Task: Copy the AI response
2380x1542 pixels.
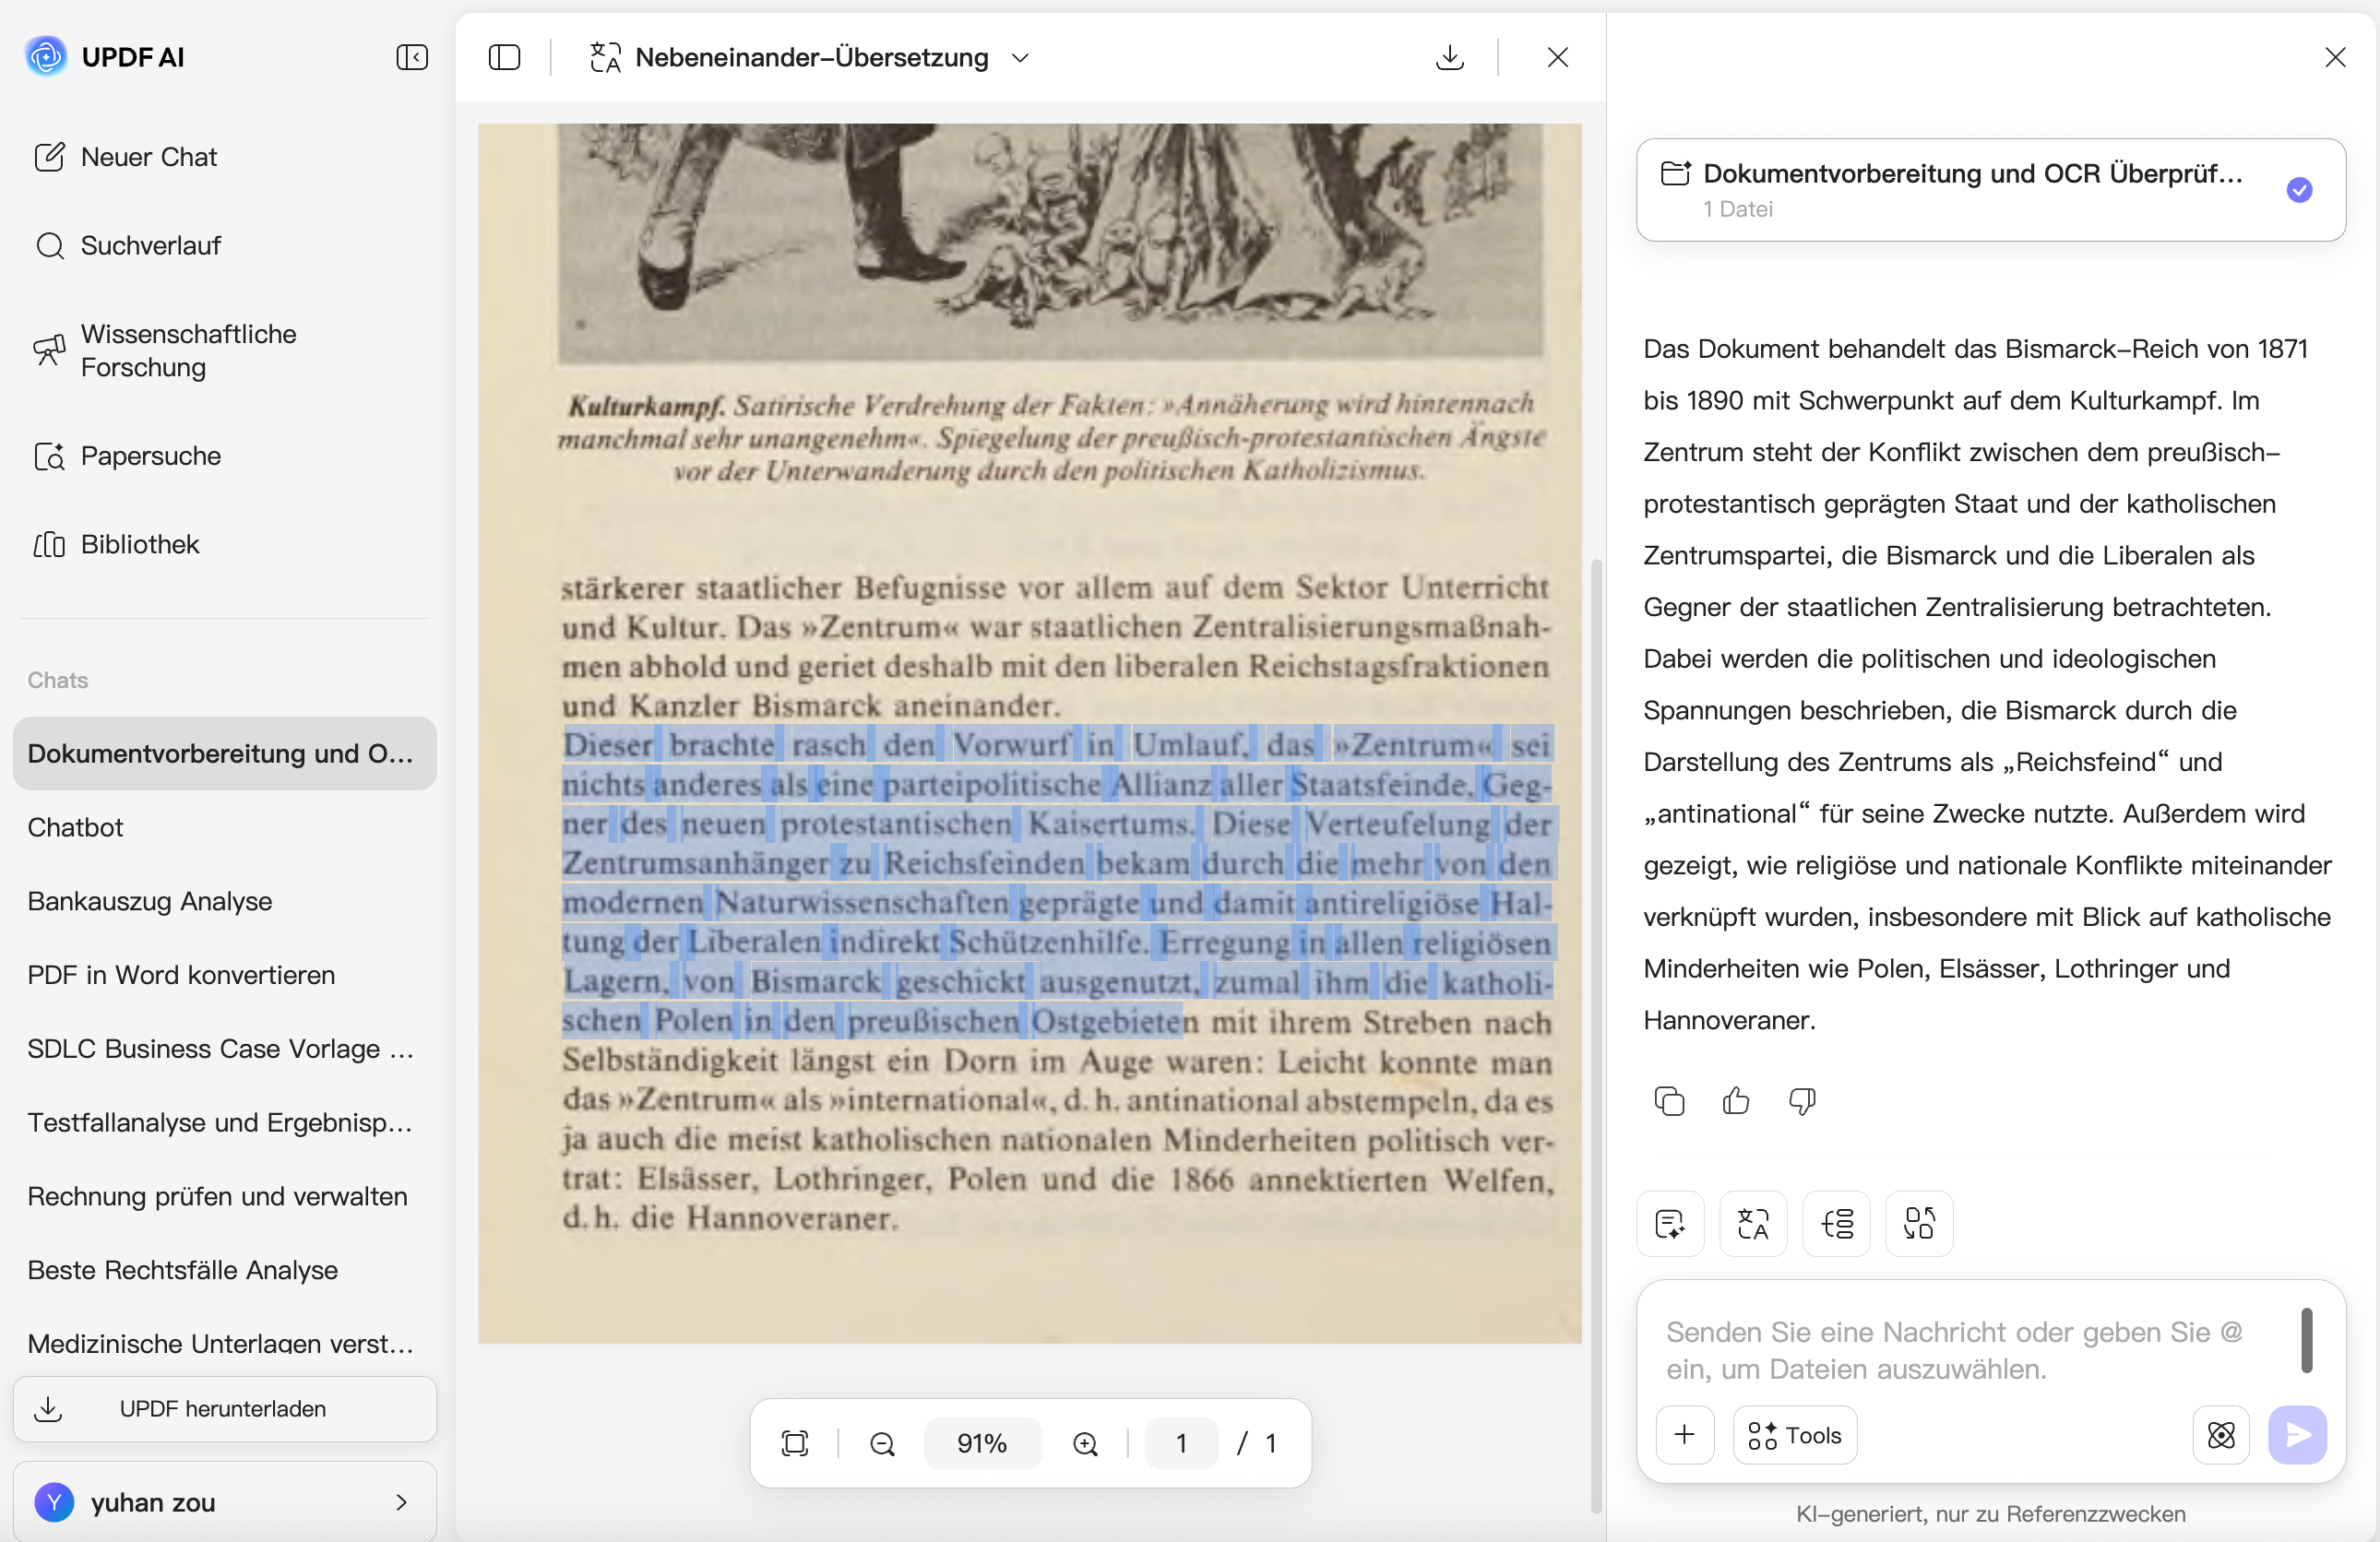Action: click(x=1669, y=1101)
